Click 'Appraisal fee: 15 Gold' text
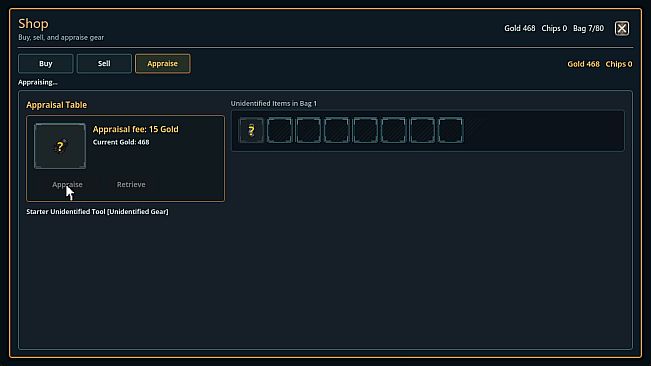This screenshot has height=366, width=651. tap(135, 129)
